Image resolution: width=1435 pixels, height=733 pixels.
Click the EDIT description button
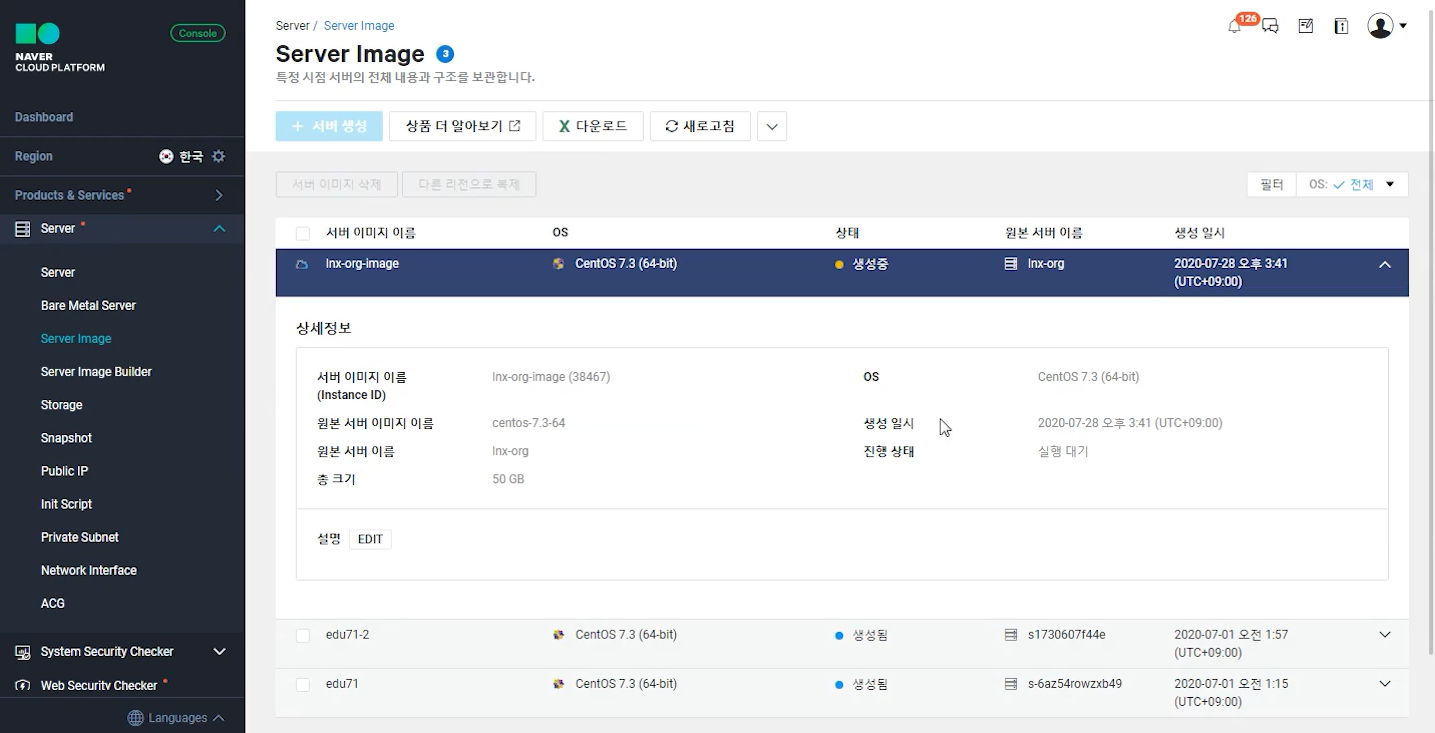[370, 539]
